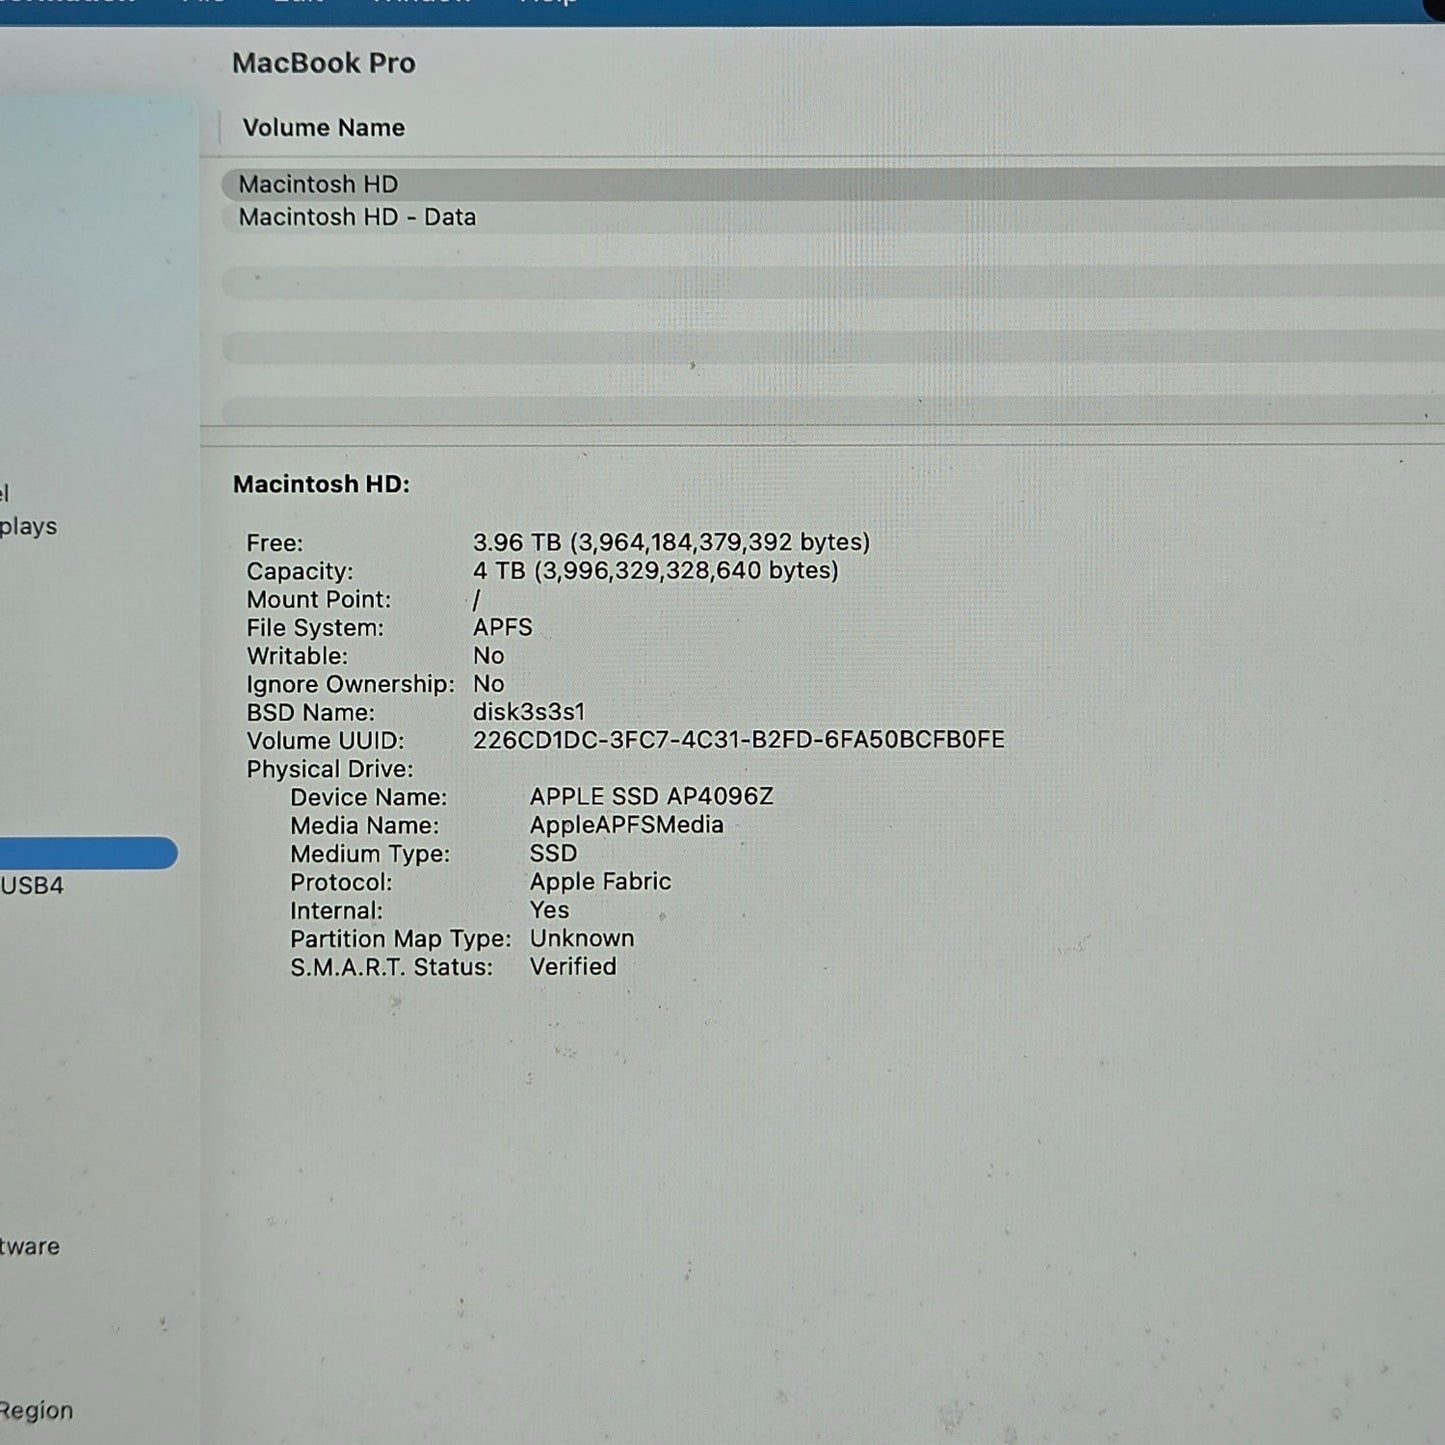Click the 'Medium Type:' label
This screenshot has height=1445, width=1445.
coord(370,854)
